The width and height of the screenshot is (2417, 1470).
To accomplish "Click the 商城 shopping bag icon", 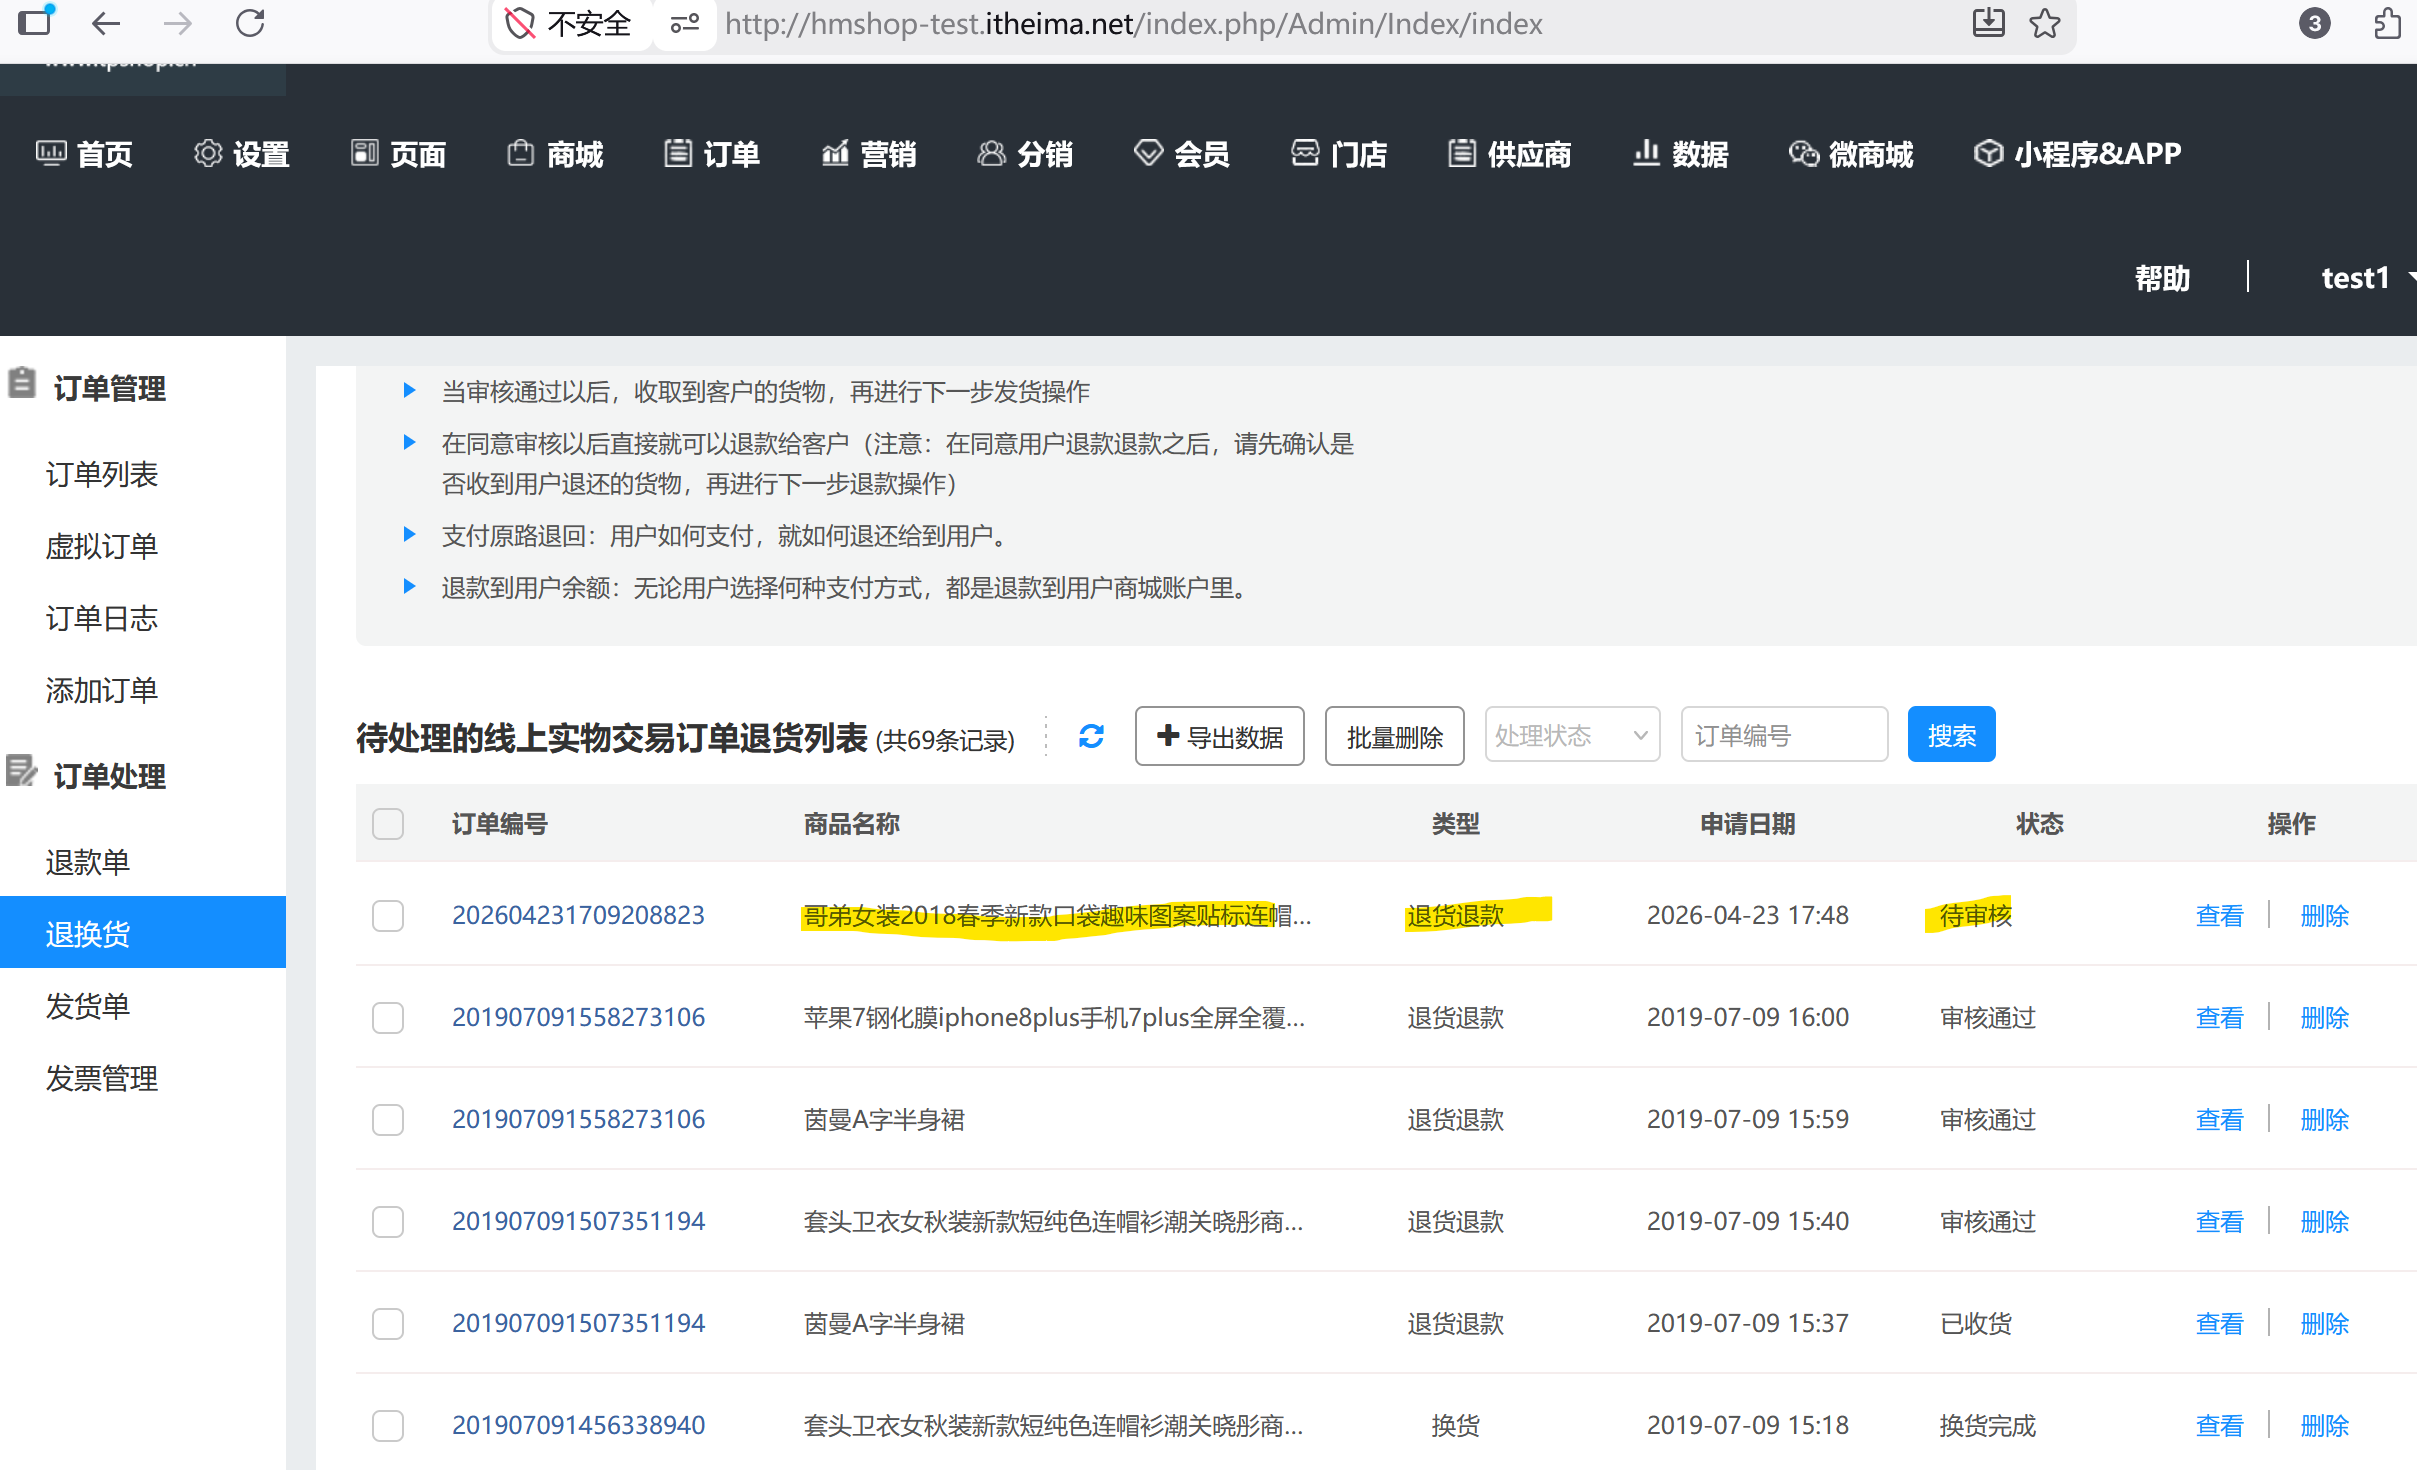I will tap(521, 153).
